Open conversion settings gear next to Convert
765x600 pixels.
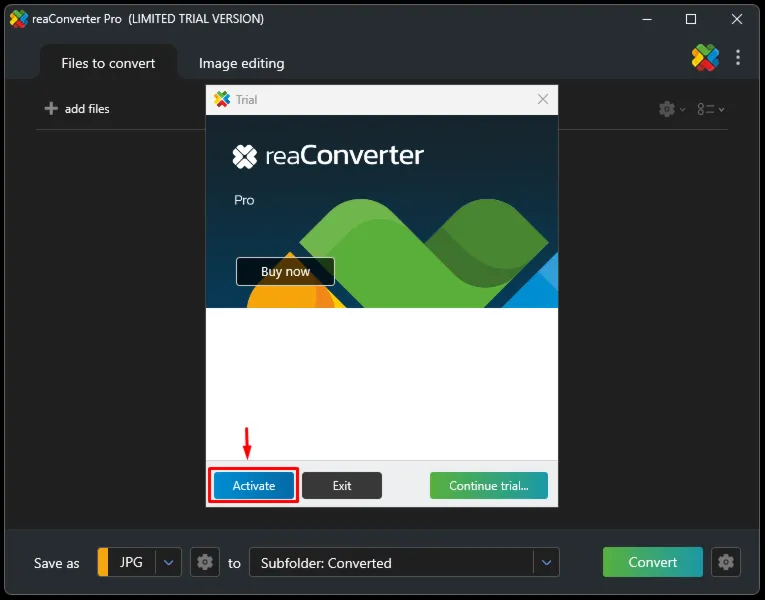(725, 562)
